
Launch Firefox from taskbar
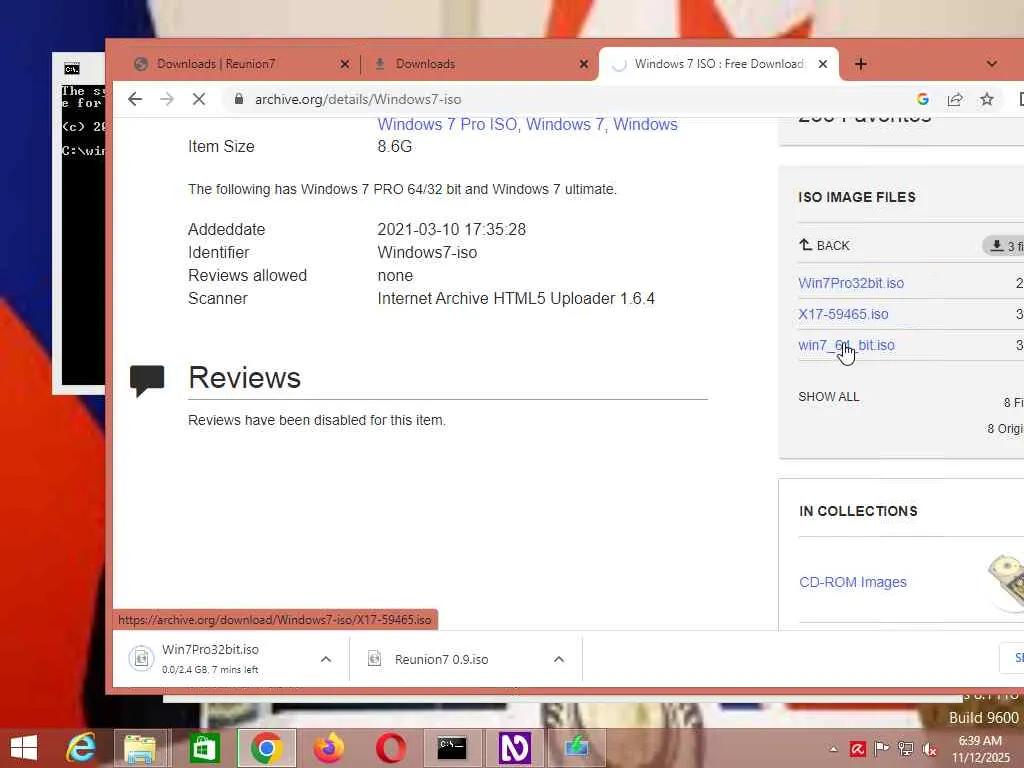click(328, 748)
